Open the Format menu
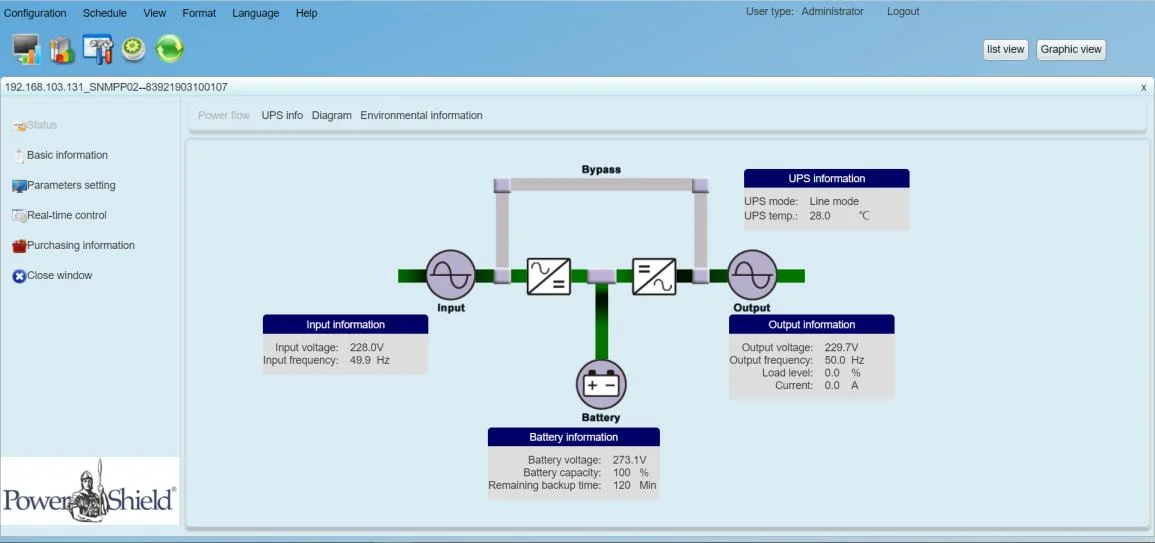Screen dimensions: 1155x543 [x=199, y=13]
